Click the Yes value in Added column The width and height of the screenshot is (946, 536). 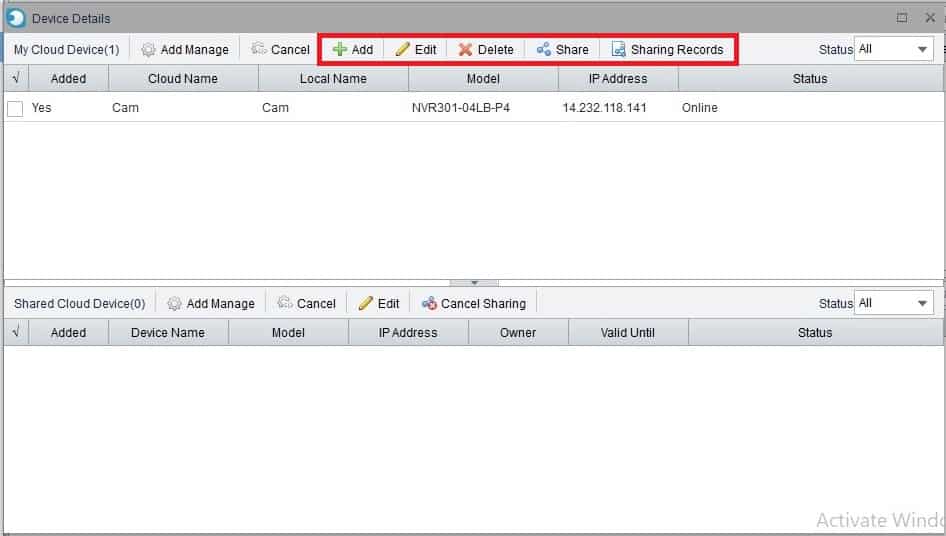pyautogui.click(x=42, y=108)
